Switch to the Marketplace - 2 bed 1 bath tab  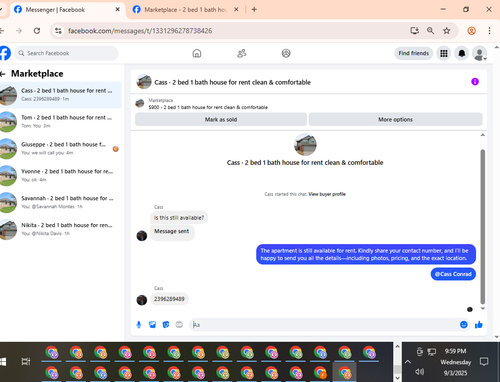pyautogui.click(x=186, y=10)
